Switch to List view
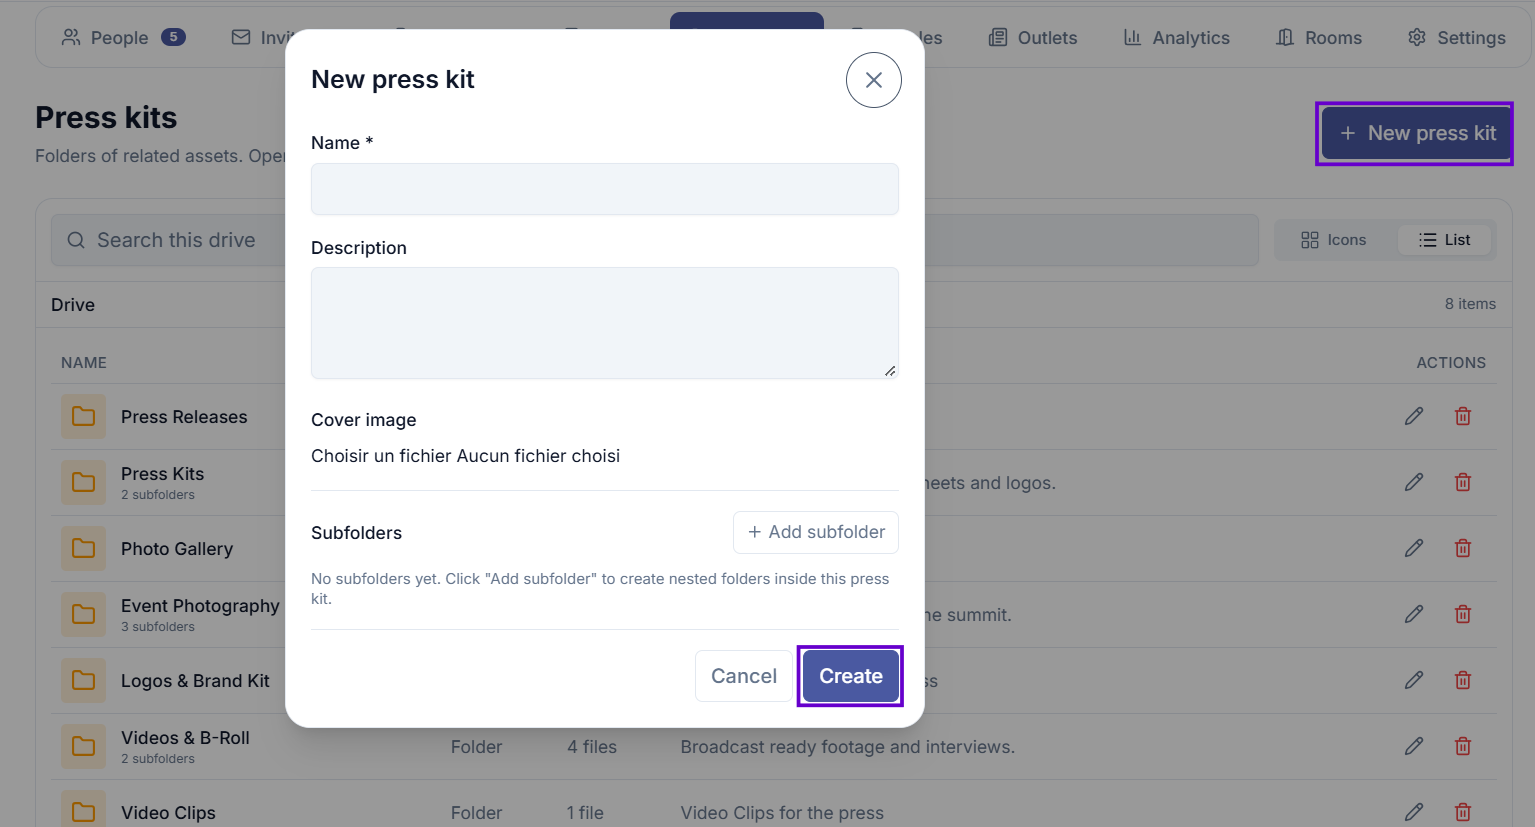1535x827 pixels. pos(1444,240)
